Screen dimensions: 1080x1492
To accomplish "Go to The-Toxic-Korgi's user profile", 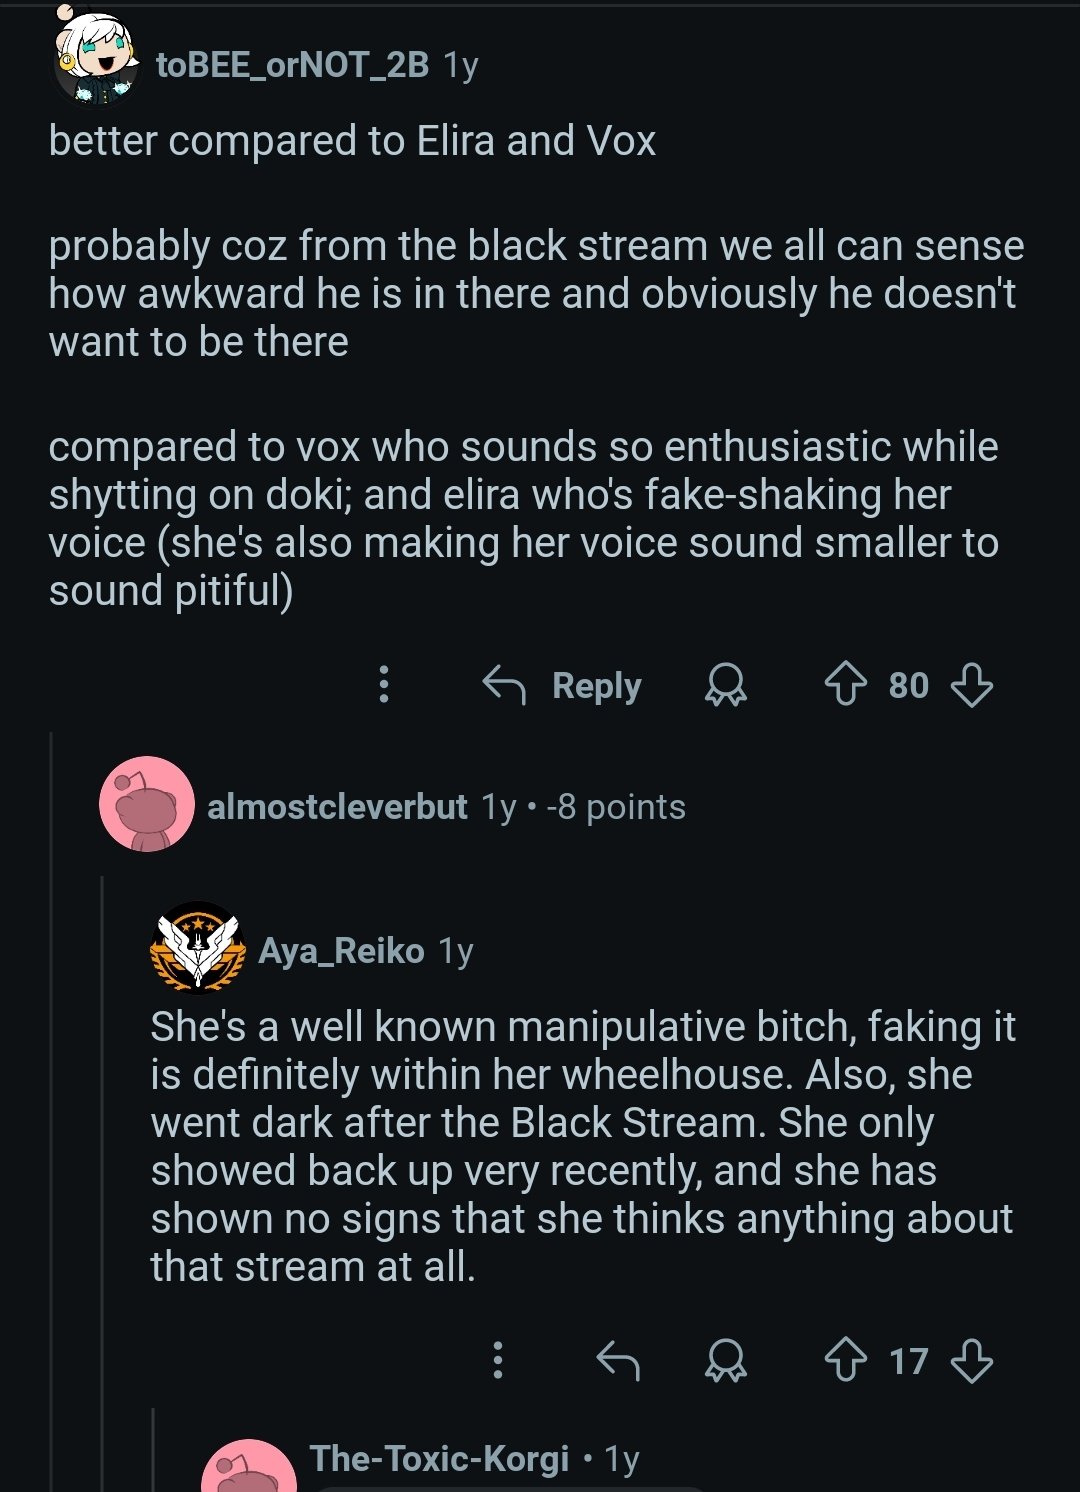I will tap(439, 1458).
